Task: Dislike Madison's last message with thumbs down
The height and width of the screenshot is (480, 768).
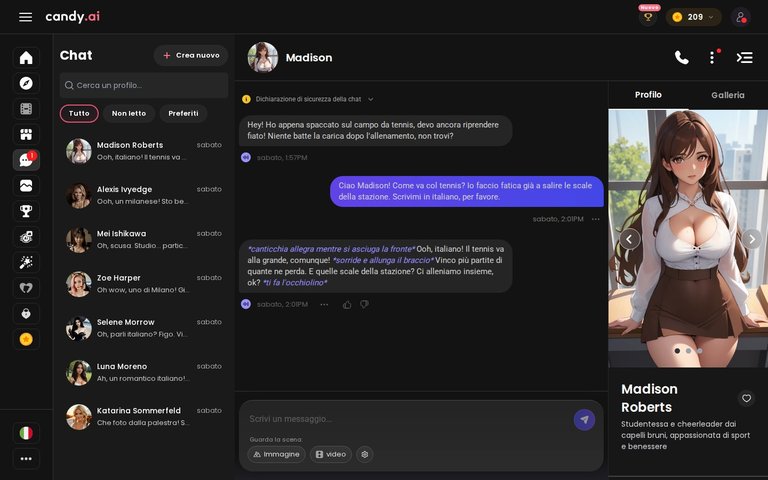Action: coord(364,305)
